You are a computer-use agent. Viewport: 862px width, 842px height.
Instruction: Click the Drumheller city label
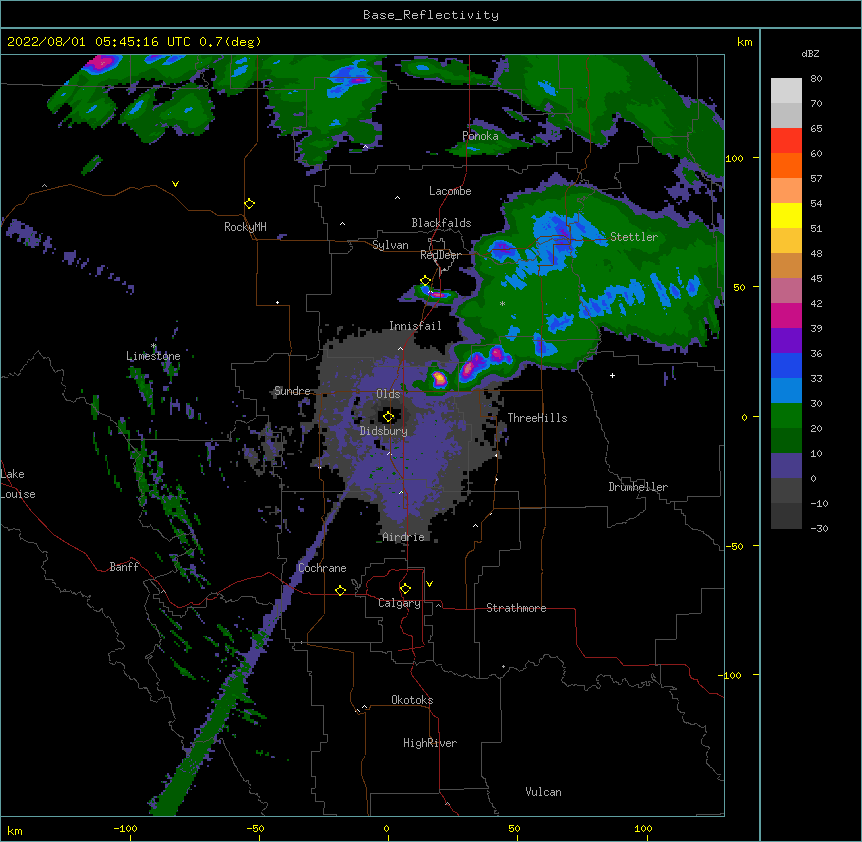638,487
